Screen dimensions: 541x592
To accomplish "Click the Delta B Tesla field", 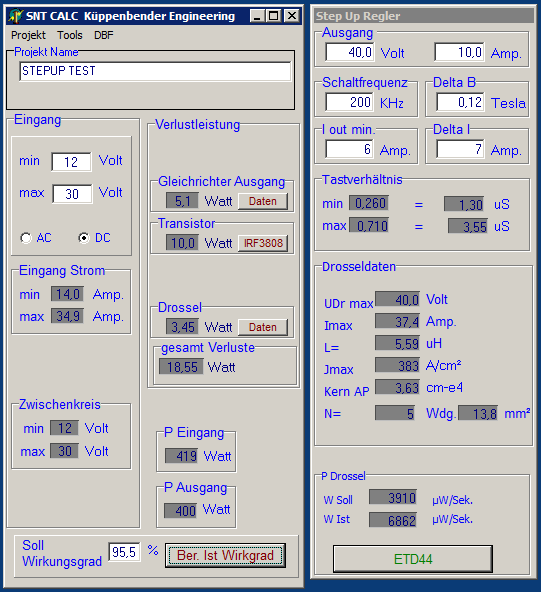I will pyautogui.click(x=460, y=102).
